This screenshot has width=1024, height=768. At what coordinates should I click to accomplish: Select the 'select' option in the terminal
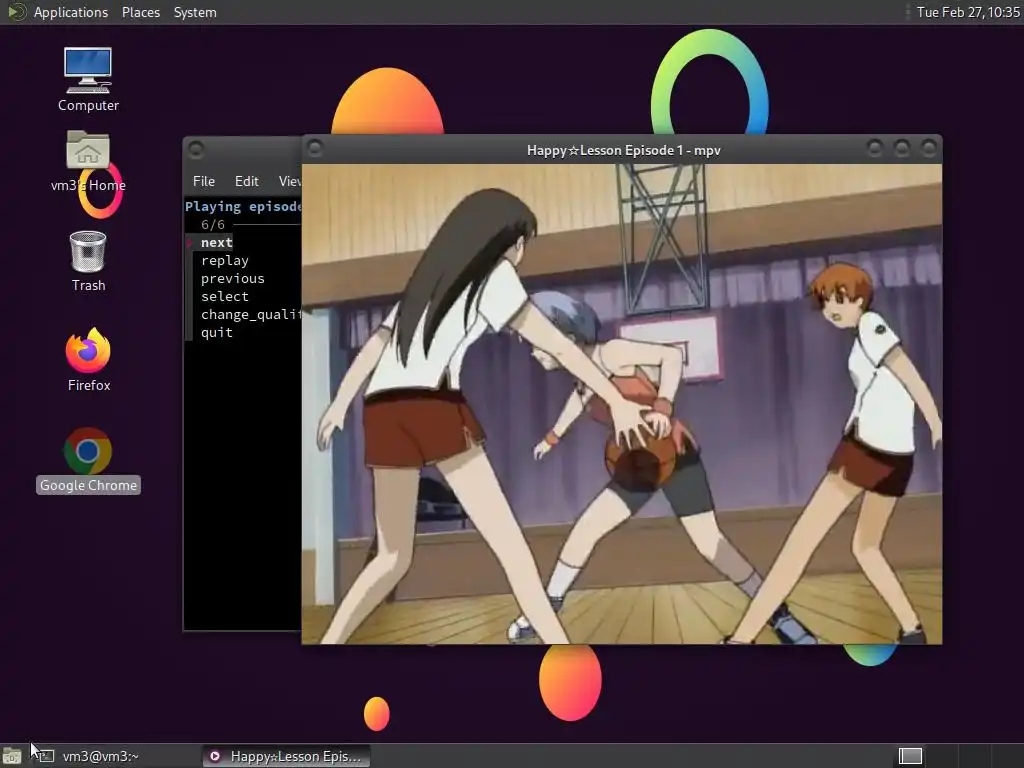tap(225, 296)
